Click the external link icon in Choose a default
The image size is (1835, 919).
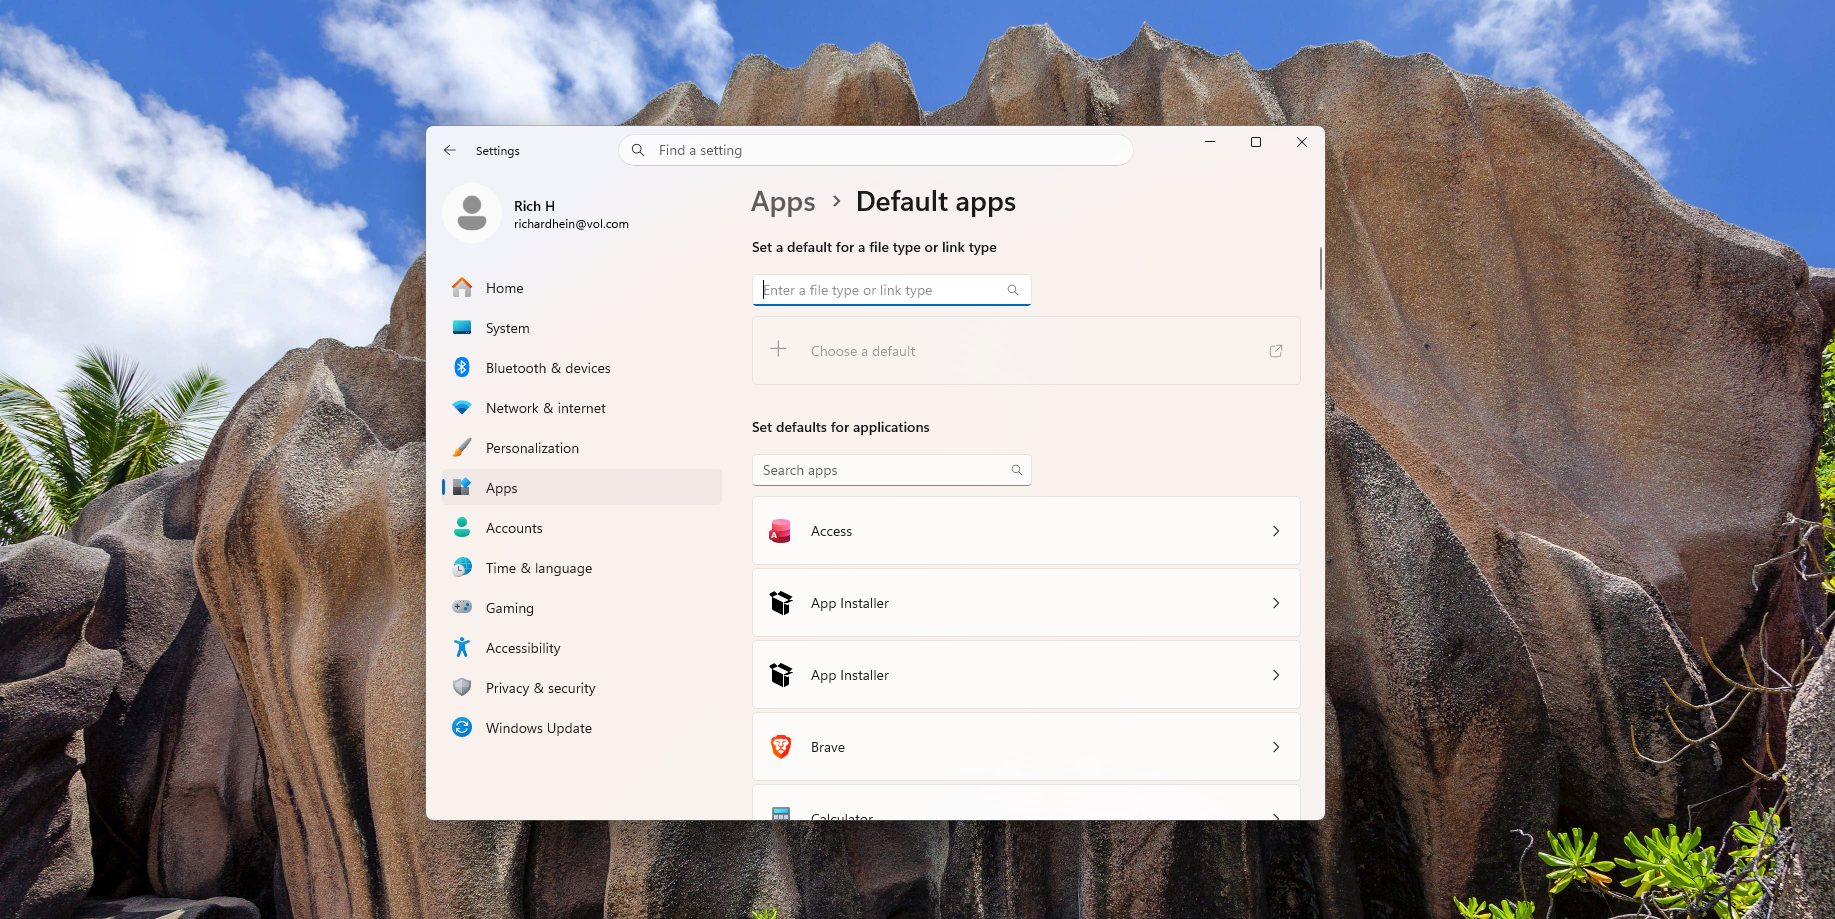pos(1276,351)
